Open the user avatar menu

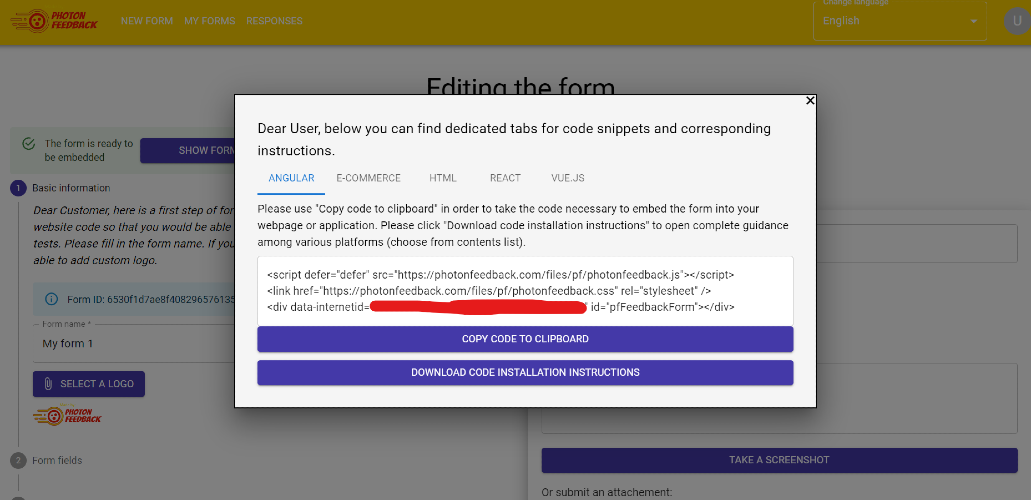[x=1017, y=20]
